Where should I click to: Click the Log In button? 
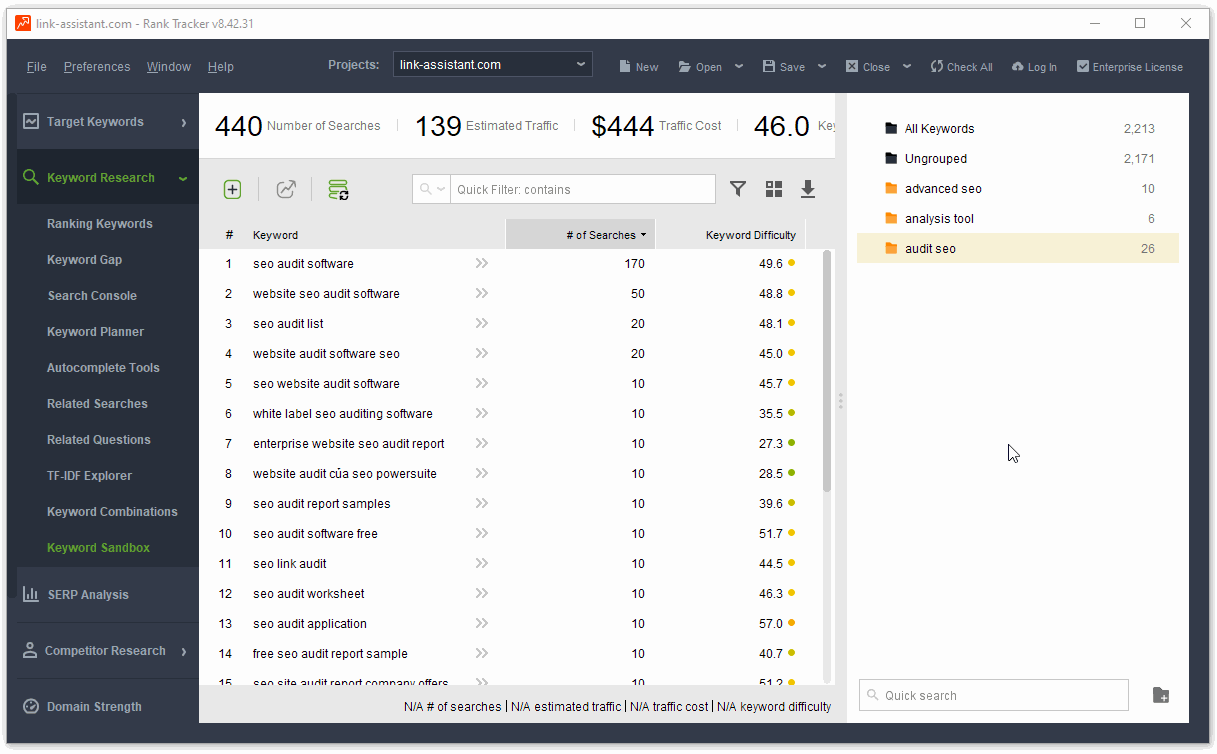click(x=1034, y=67)
